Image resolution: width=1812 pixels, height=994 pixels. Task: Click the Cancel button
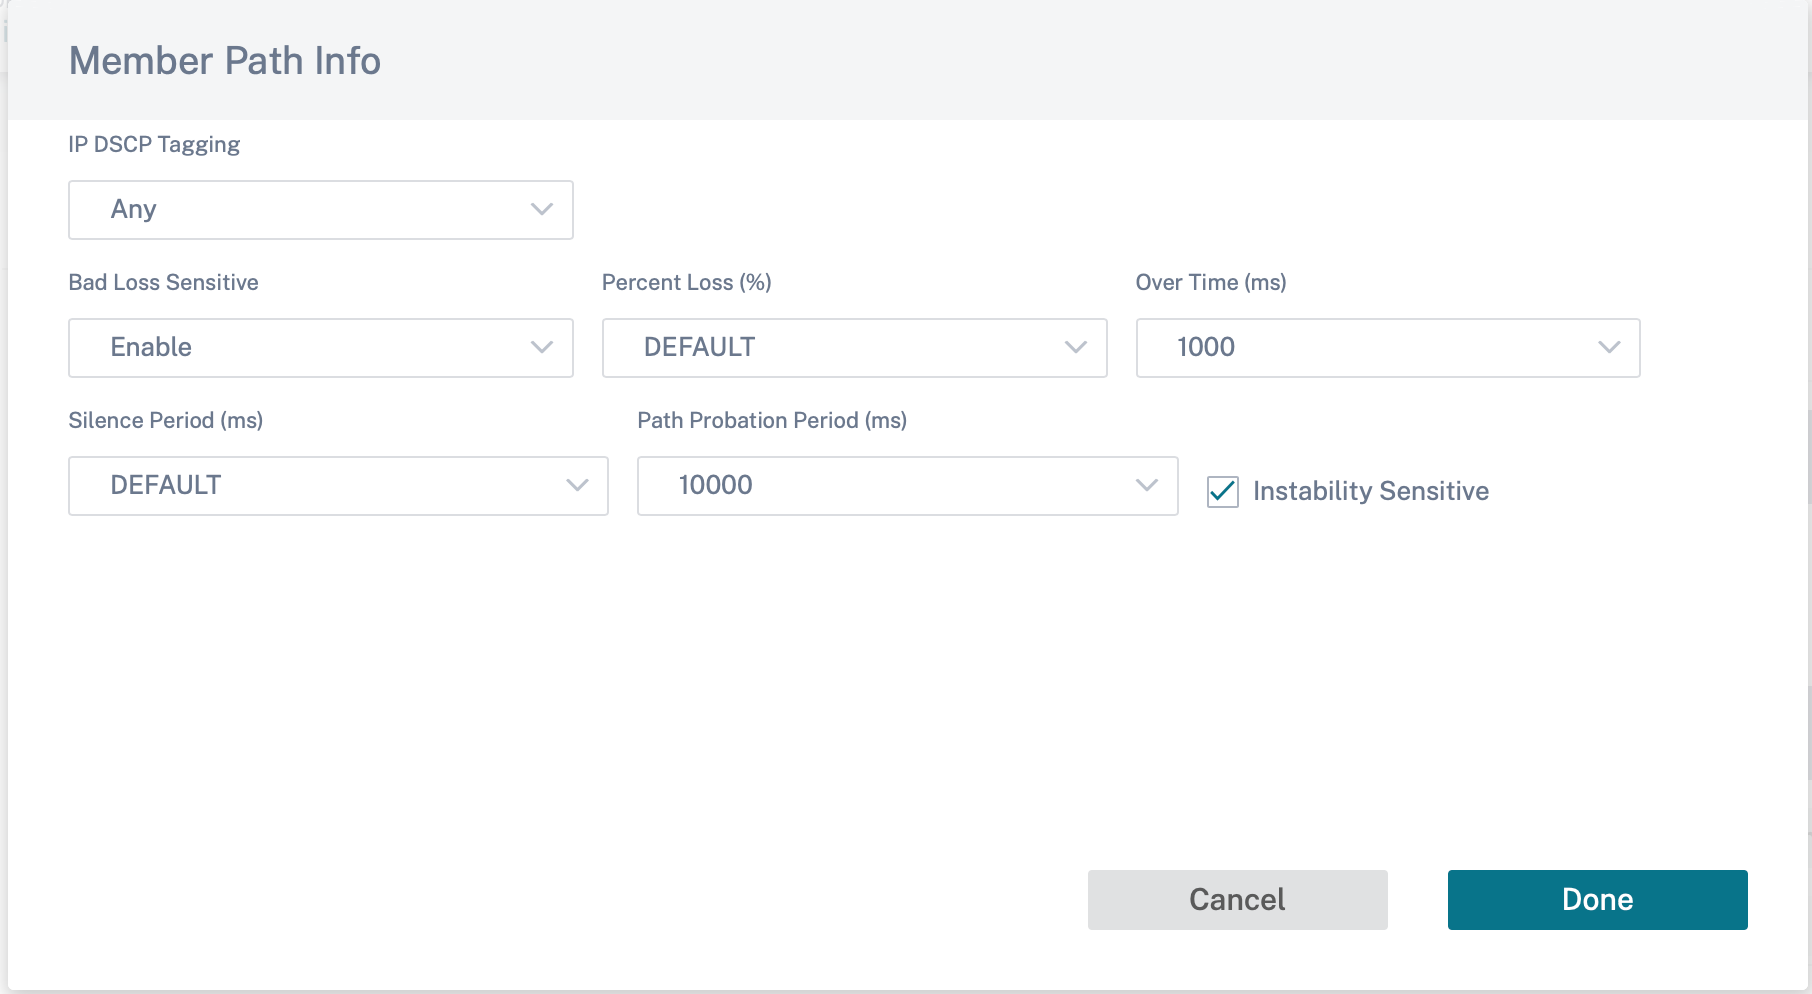(x=1237, y=900)
